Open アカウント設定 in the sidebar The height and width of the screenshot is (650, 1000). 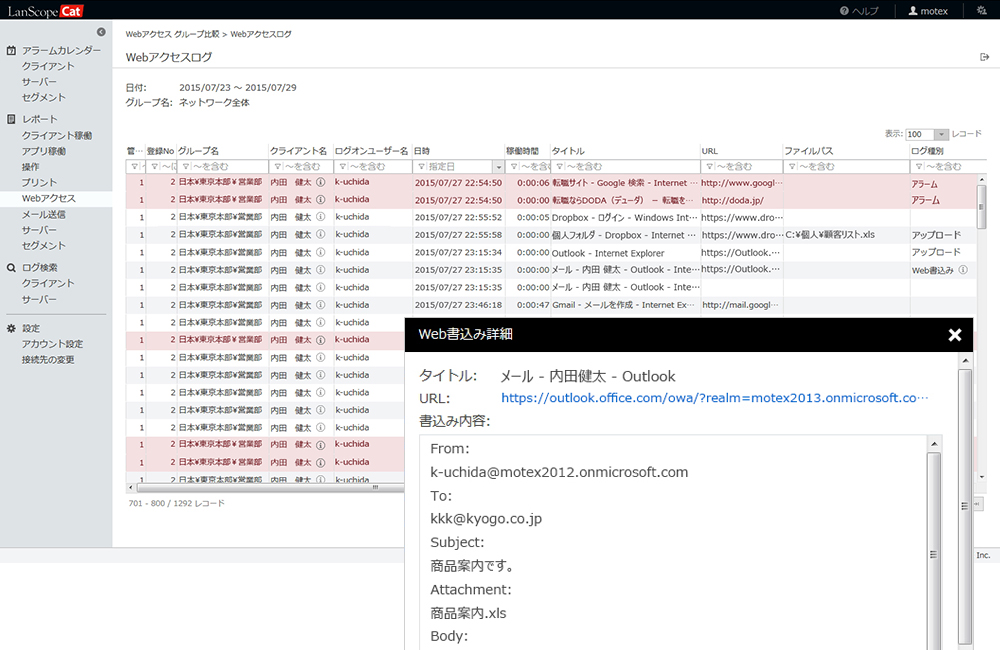point(52,344)
